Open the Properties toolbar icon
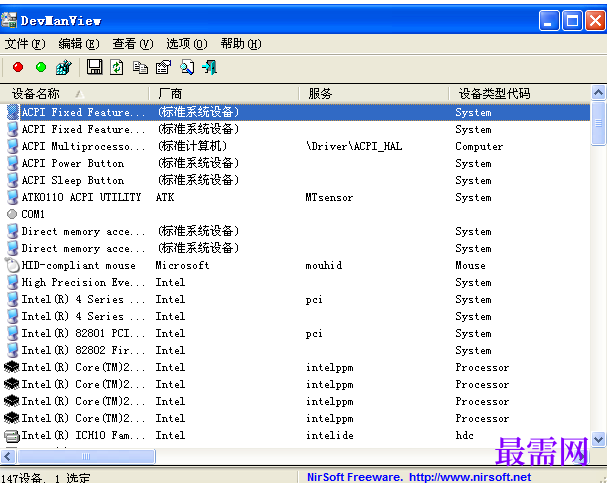Viewport: 607px width, 483px height. [x=163, y=67]
